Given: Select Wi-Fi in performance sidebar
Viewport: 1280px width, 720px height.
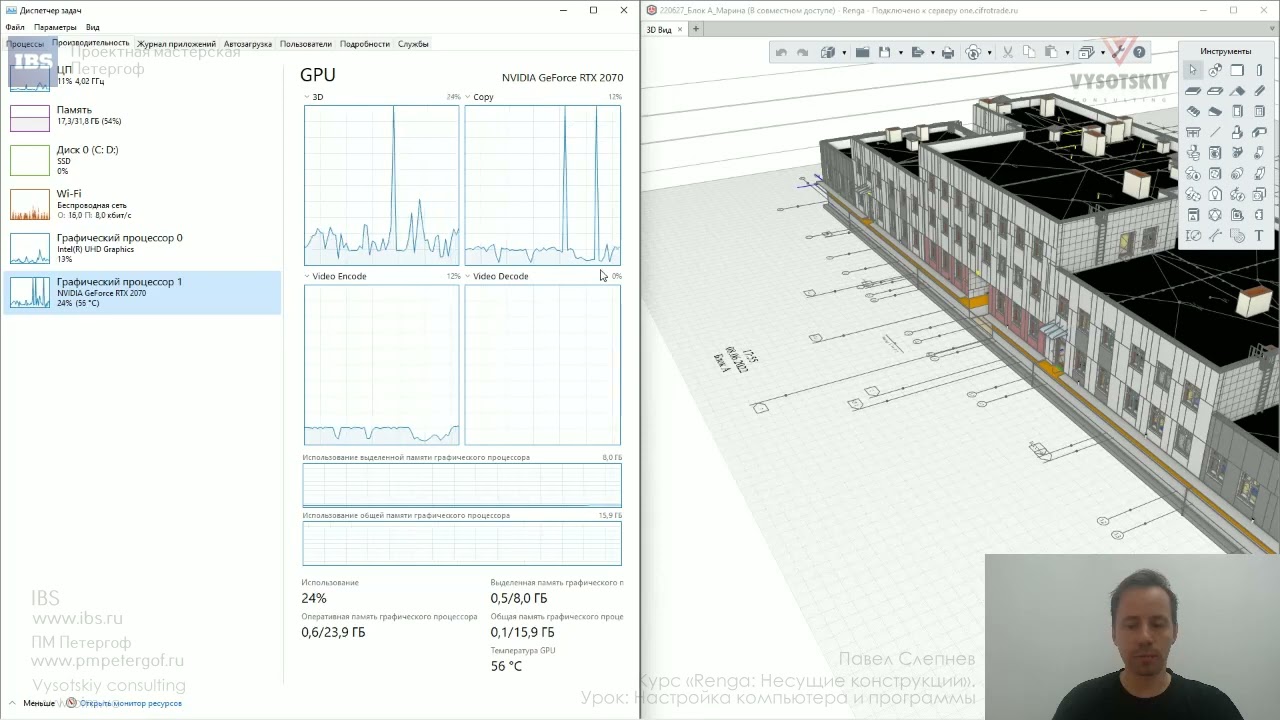Looking at the screenshot, I should point(142,204).
